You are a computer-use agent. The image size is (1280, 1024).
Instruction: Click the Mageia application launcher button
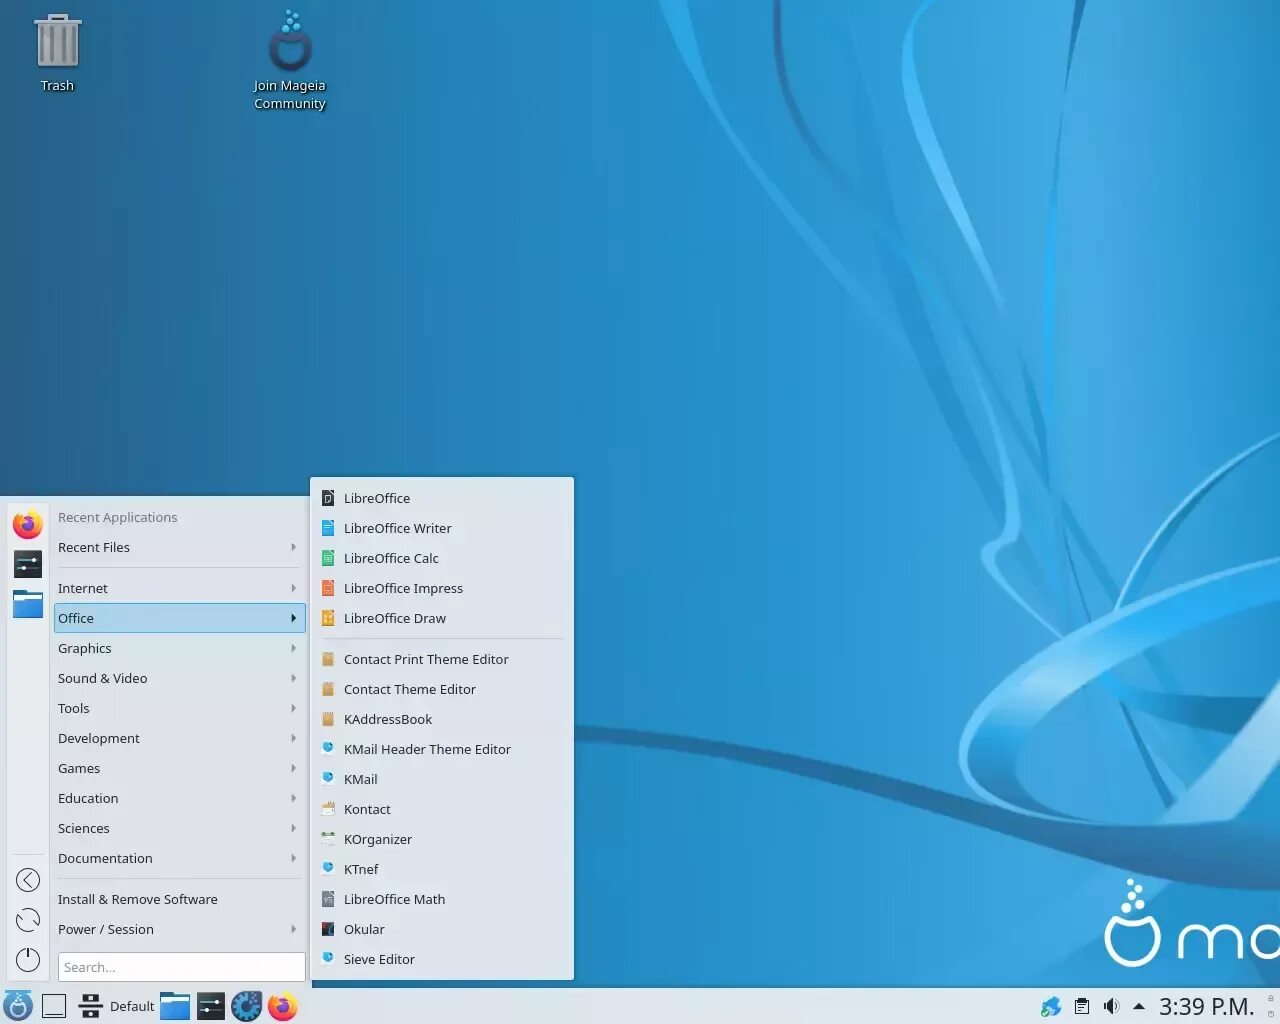[x=18, y=1006]
